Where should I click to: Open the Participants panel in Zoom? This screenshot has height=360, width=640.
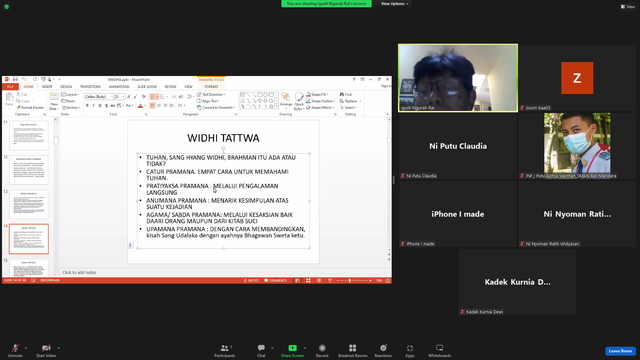click(224, 351)
